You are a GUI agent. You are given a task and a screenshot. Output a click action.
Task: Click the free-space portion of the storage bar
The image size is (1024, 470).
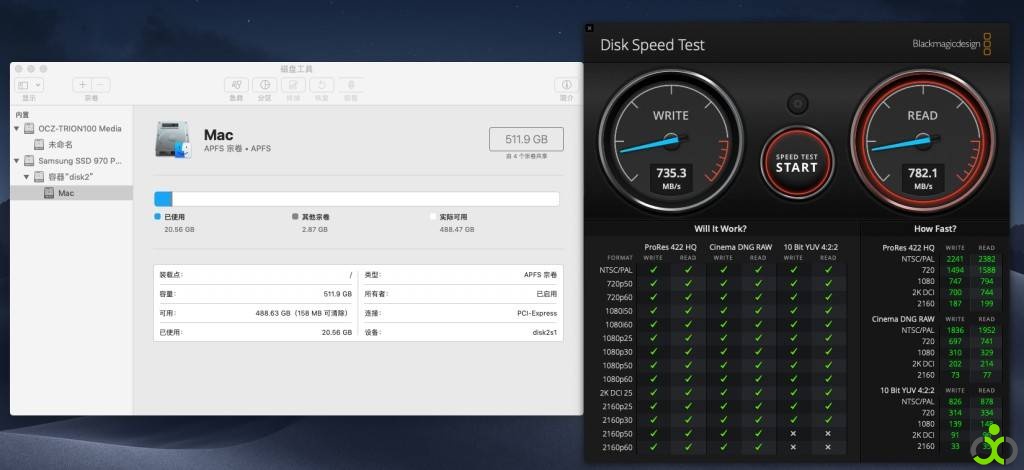(x=366, y=199)
